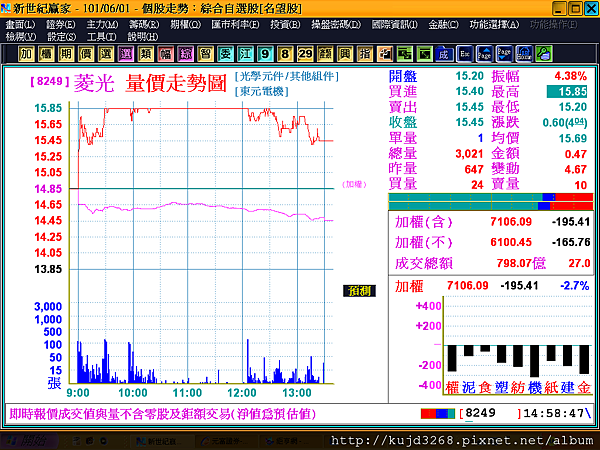Click the Page Up toolbar icon

pyautogui.click(x=484, y=54)
